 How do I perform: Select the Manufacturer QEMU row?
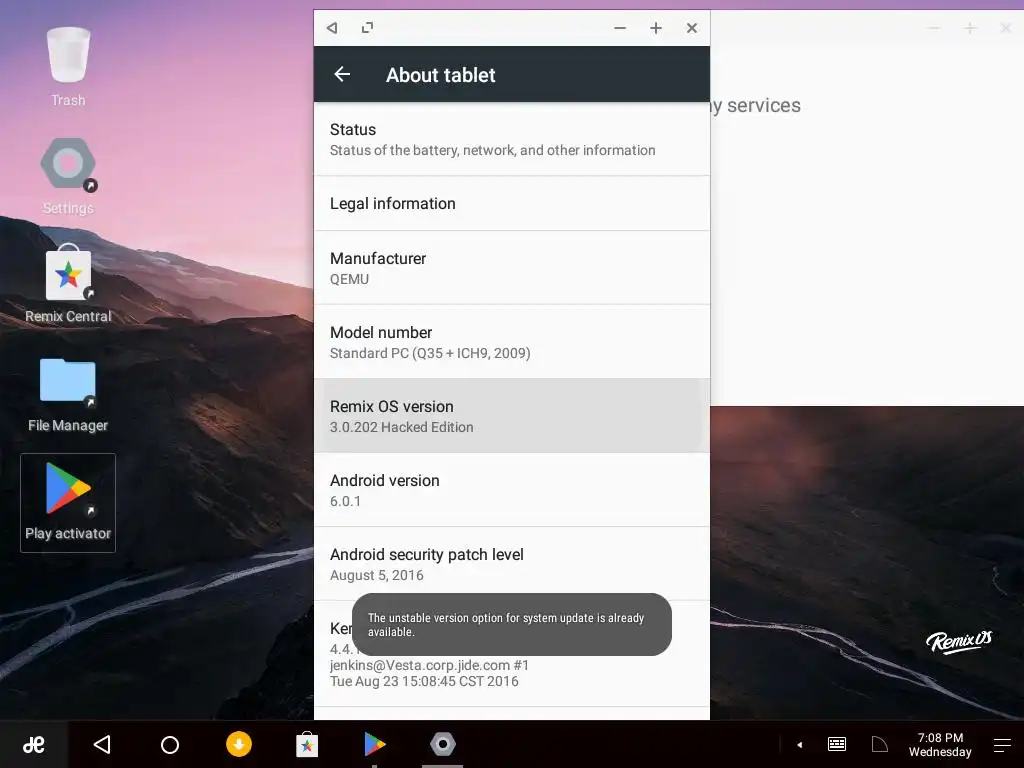[512, 268]
